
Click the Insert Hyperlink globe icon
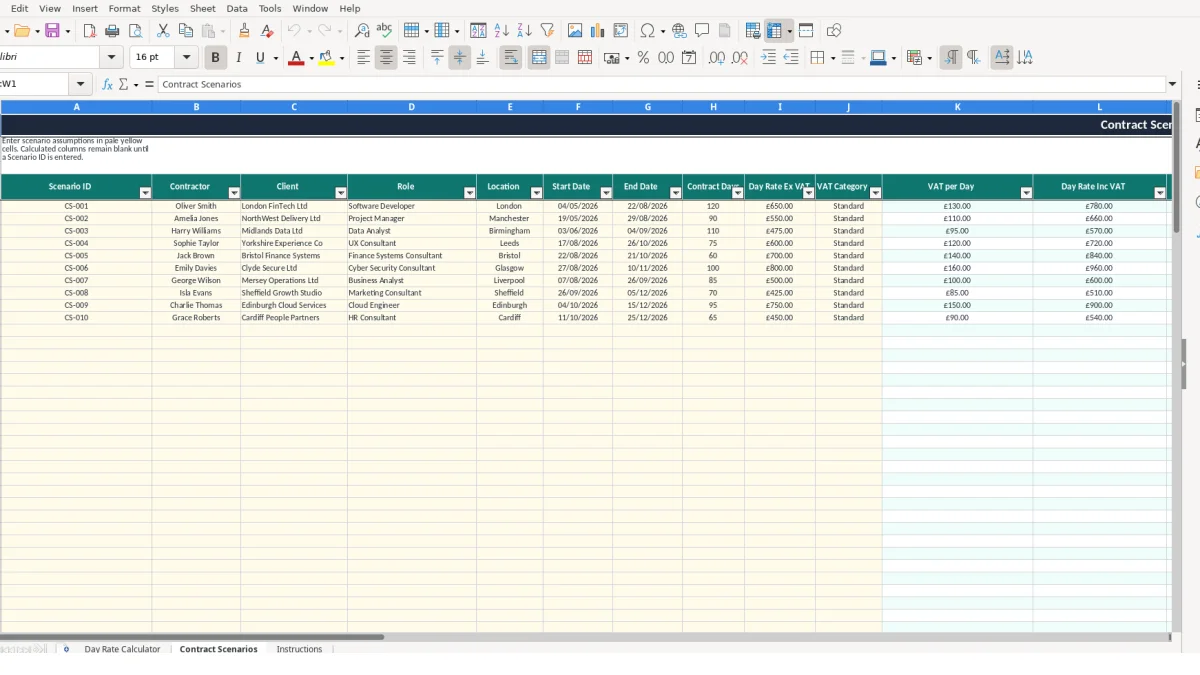[x=679, y=31]
